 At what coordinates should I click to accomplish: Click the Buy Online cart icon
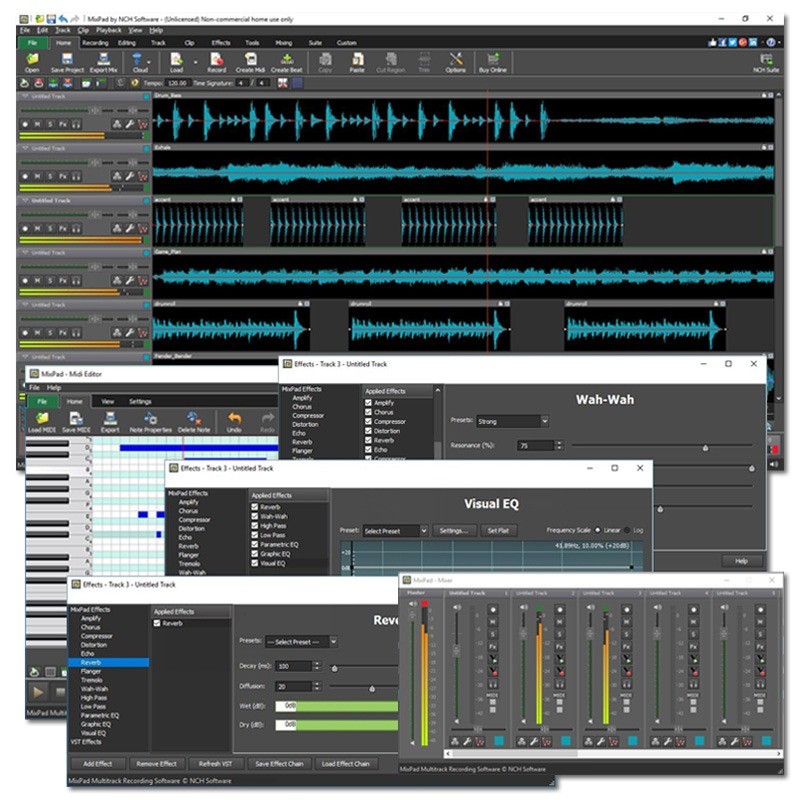click(x=492, y=63)
